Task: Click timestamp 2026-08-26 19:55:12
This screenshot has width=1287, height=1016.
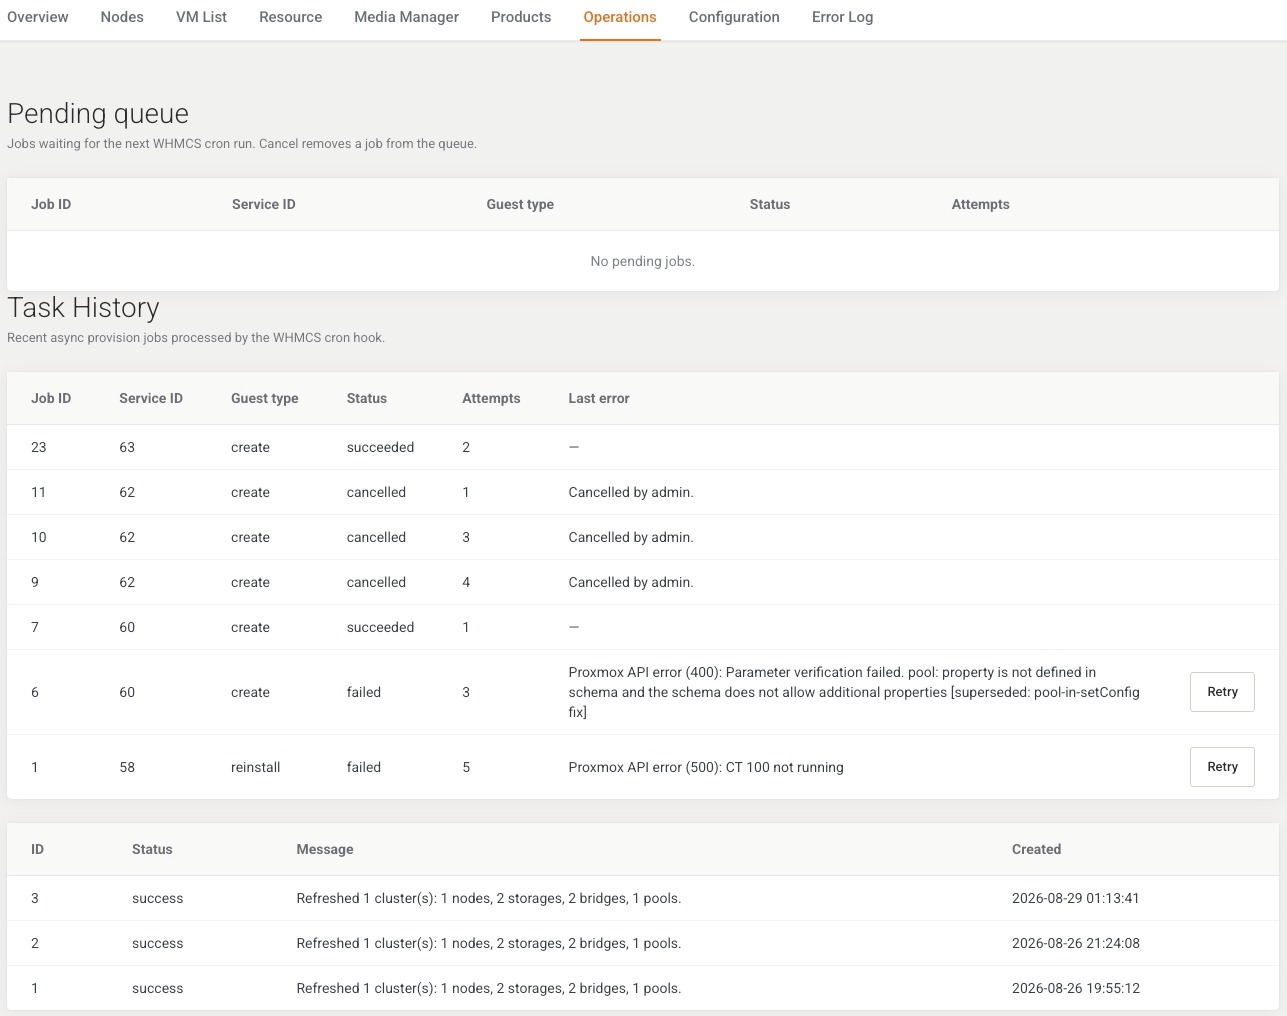Action: [x=1076, y=988]
